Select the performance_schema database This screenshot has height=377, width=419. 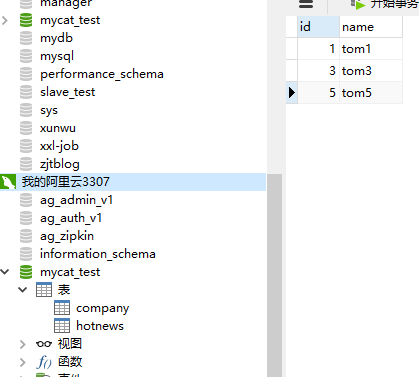(102, 74)
